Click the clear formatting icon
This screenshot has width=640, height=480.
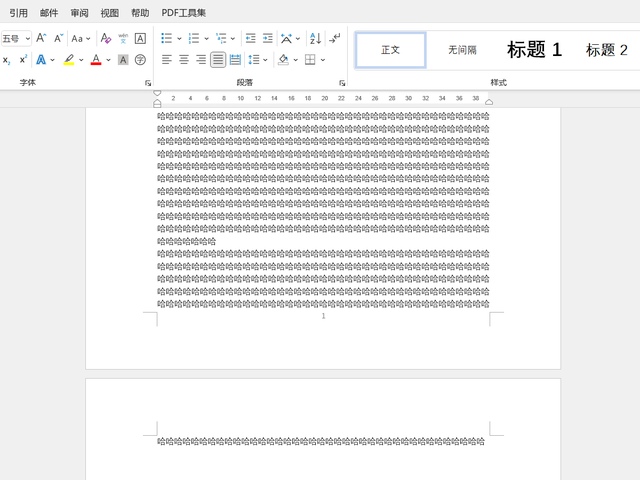[x=104, y=38]
